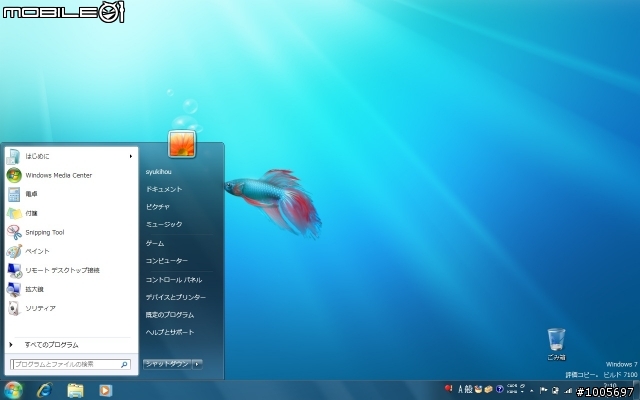The width and height of the screenshot is (640, 400).
Task: Launch Internet Explorer from the taskbar
Action: coord(44,390)
